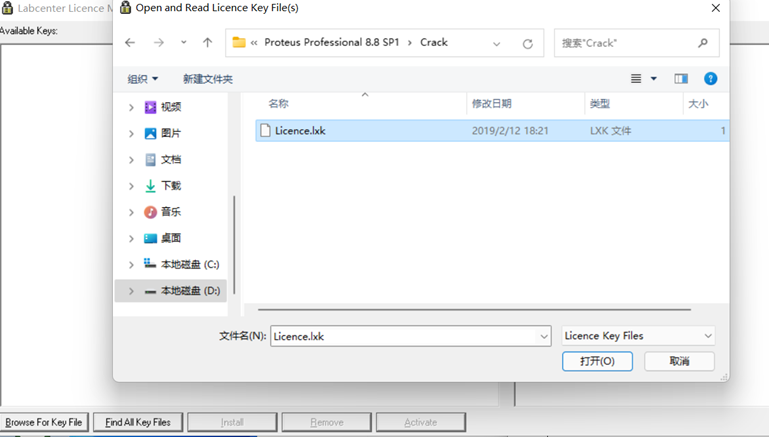Click the Labcenter Licence Manager padlock icon

click(x=7, y=7)
